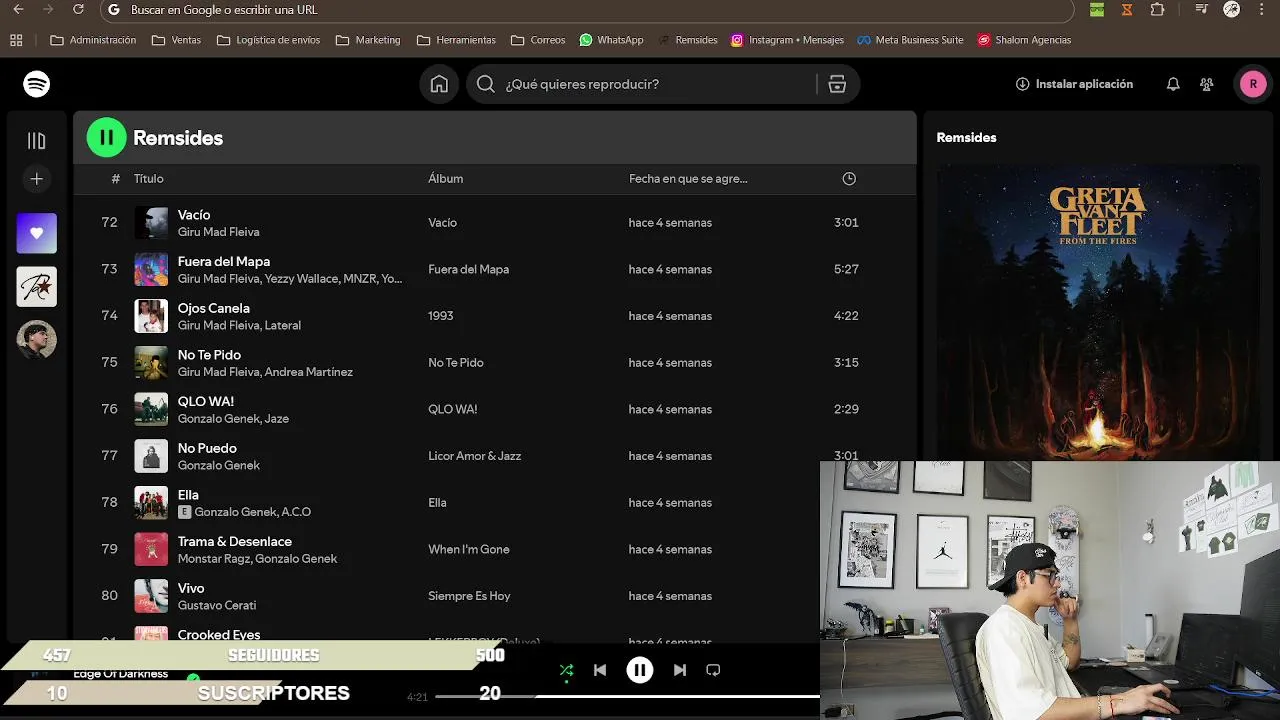
Task: Click Greta Van Fleet album cover
Action: (1098, 312)
